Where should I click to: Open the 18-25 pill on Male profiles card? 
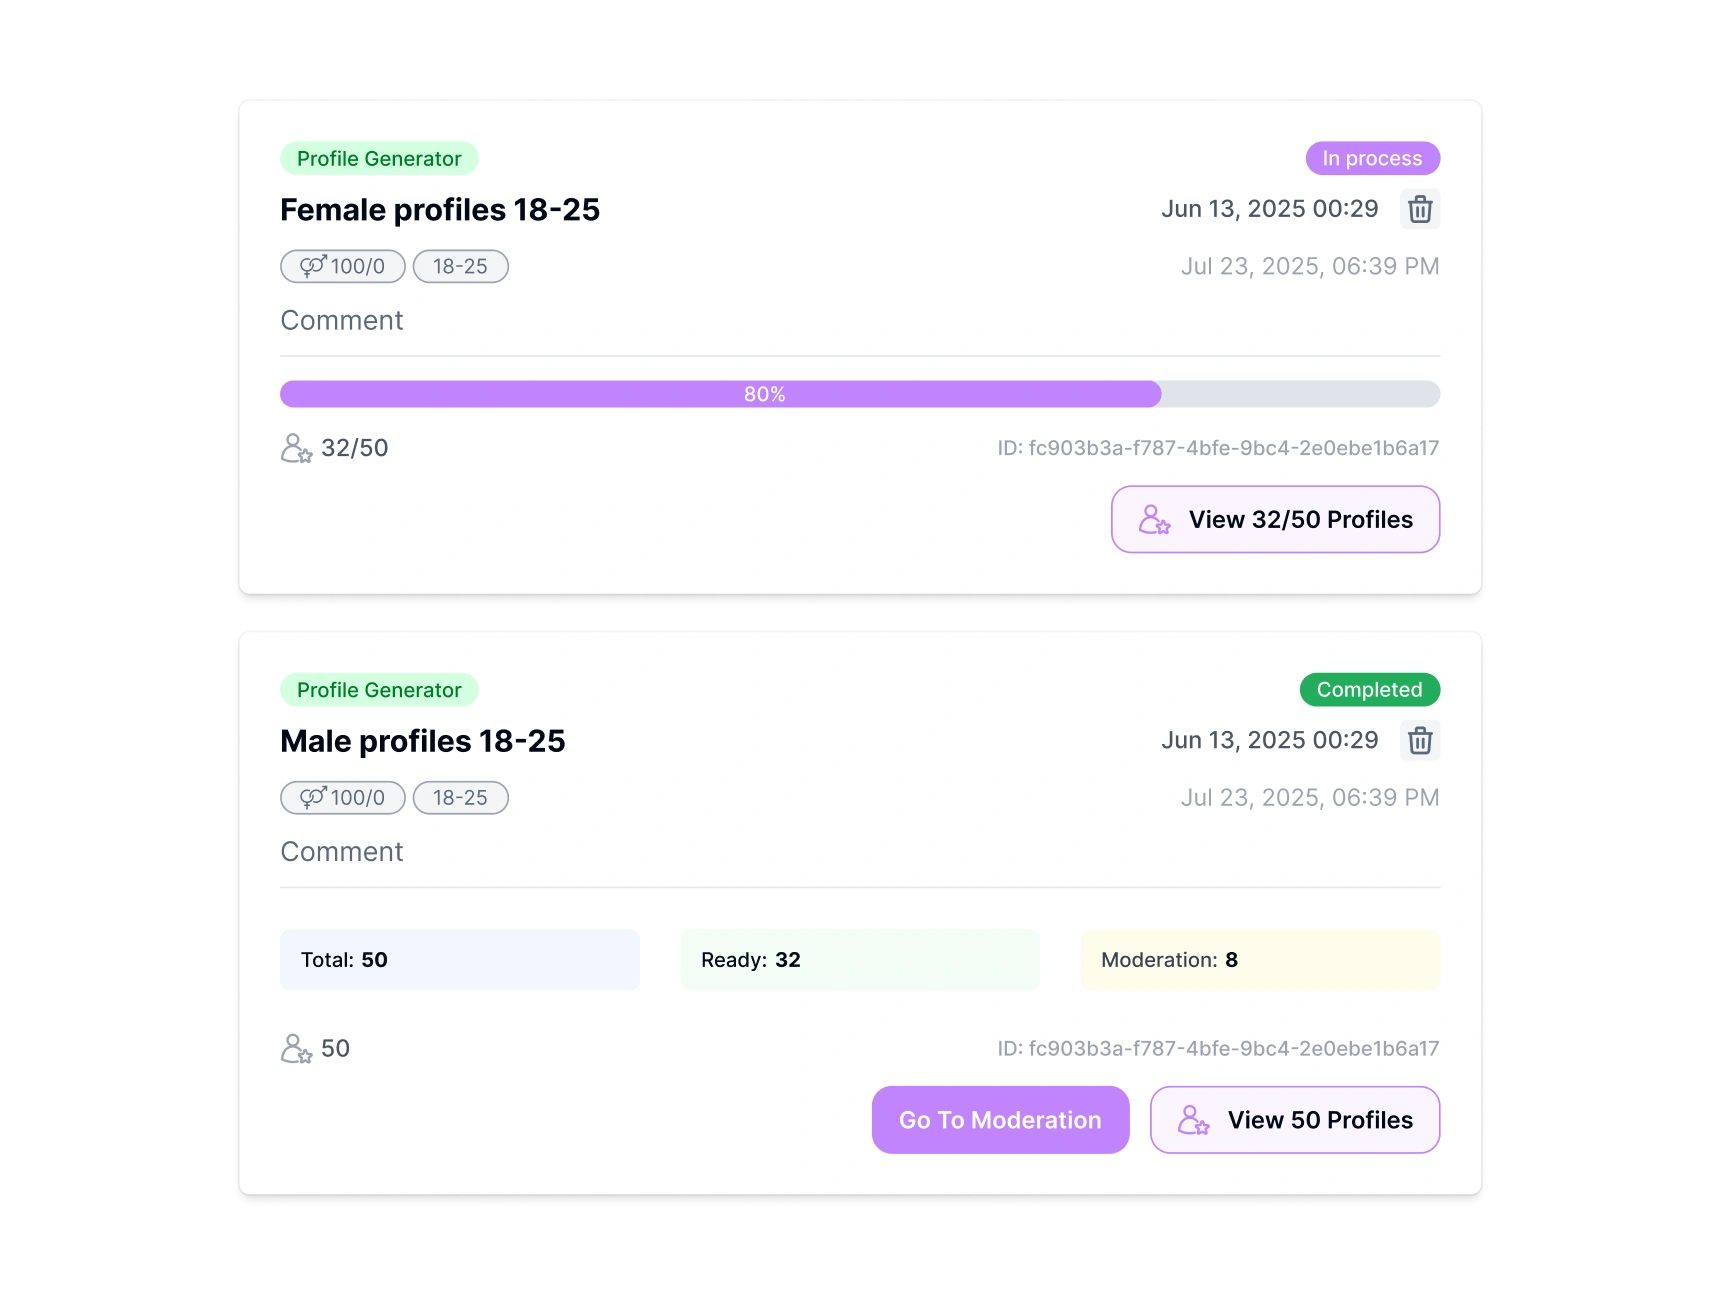(460, 798)
